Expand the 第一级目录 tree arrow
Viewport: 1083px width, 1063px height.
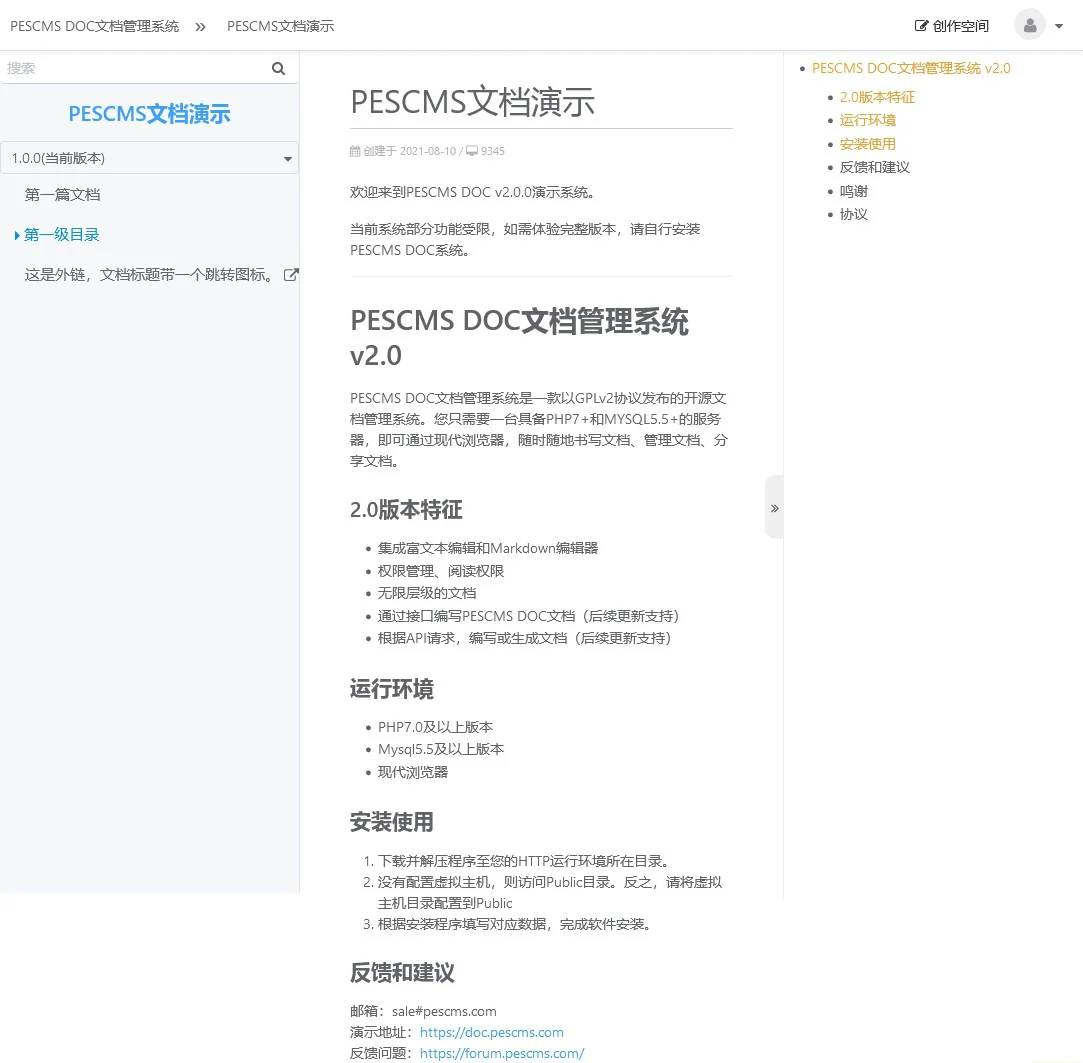(17, 236)
